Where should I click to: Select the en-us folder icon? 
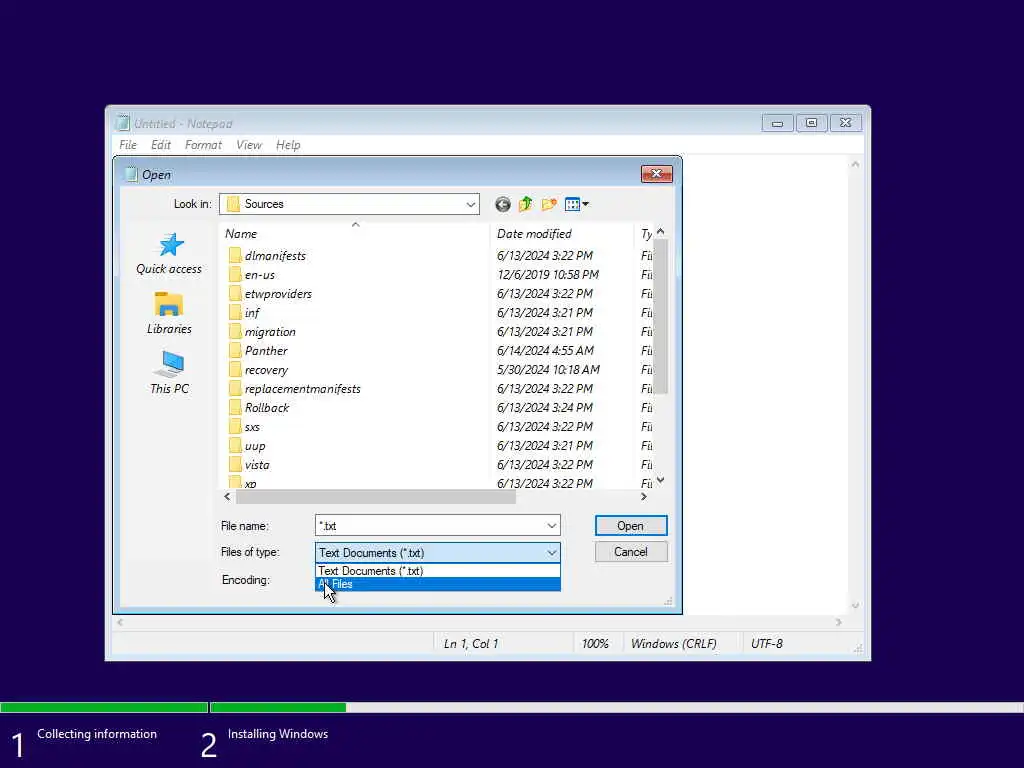(235, 274)
